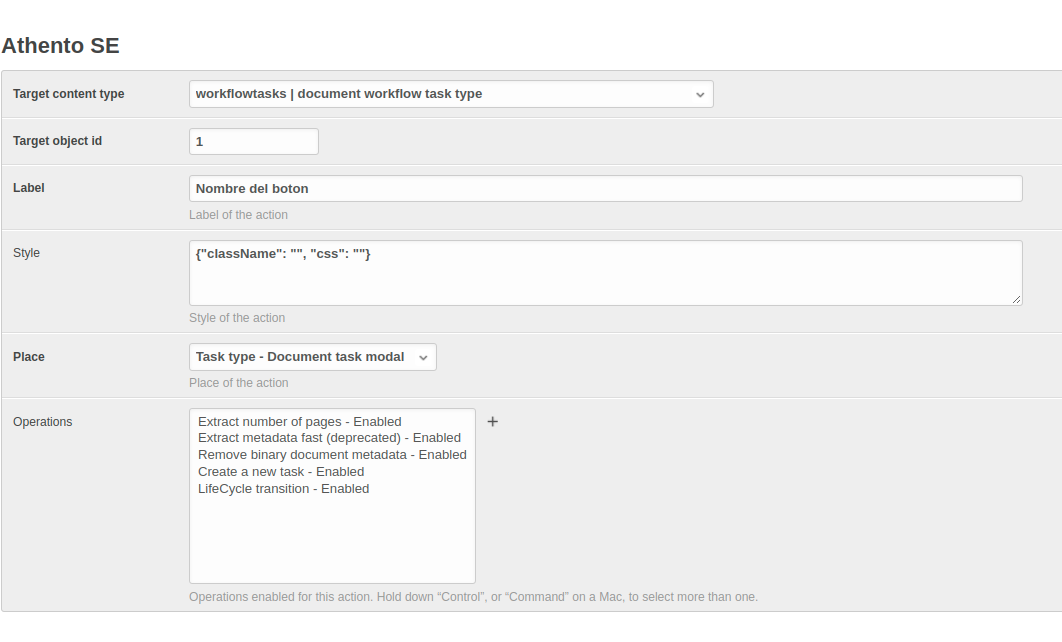The image size is (1062, 642).
Task: Click the "Target object id" field label
Action: pos(58,141)
